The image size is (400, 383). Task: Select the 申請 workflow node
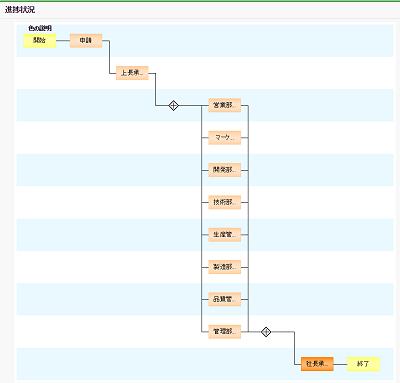tap(86, 41)
